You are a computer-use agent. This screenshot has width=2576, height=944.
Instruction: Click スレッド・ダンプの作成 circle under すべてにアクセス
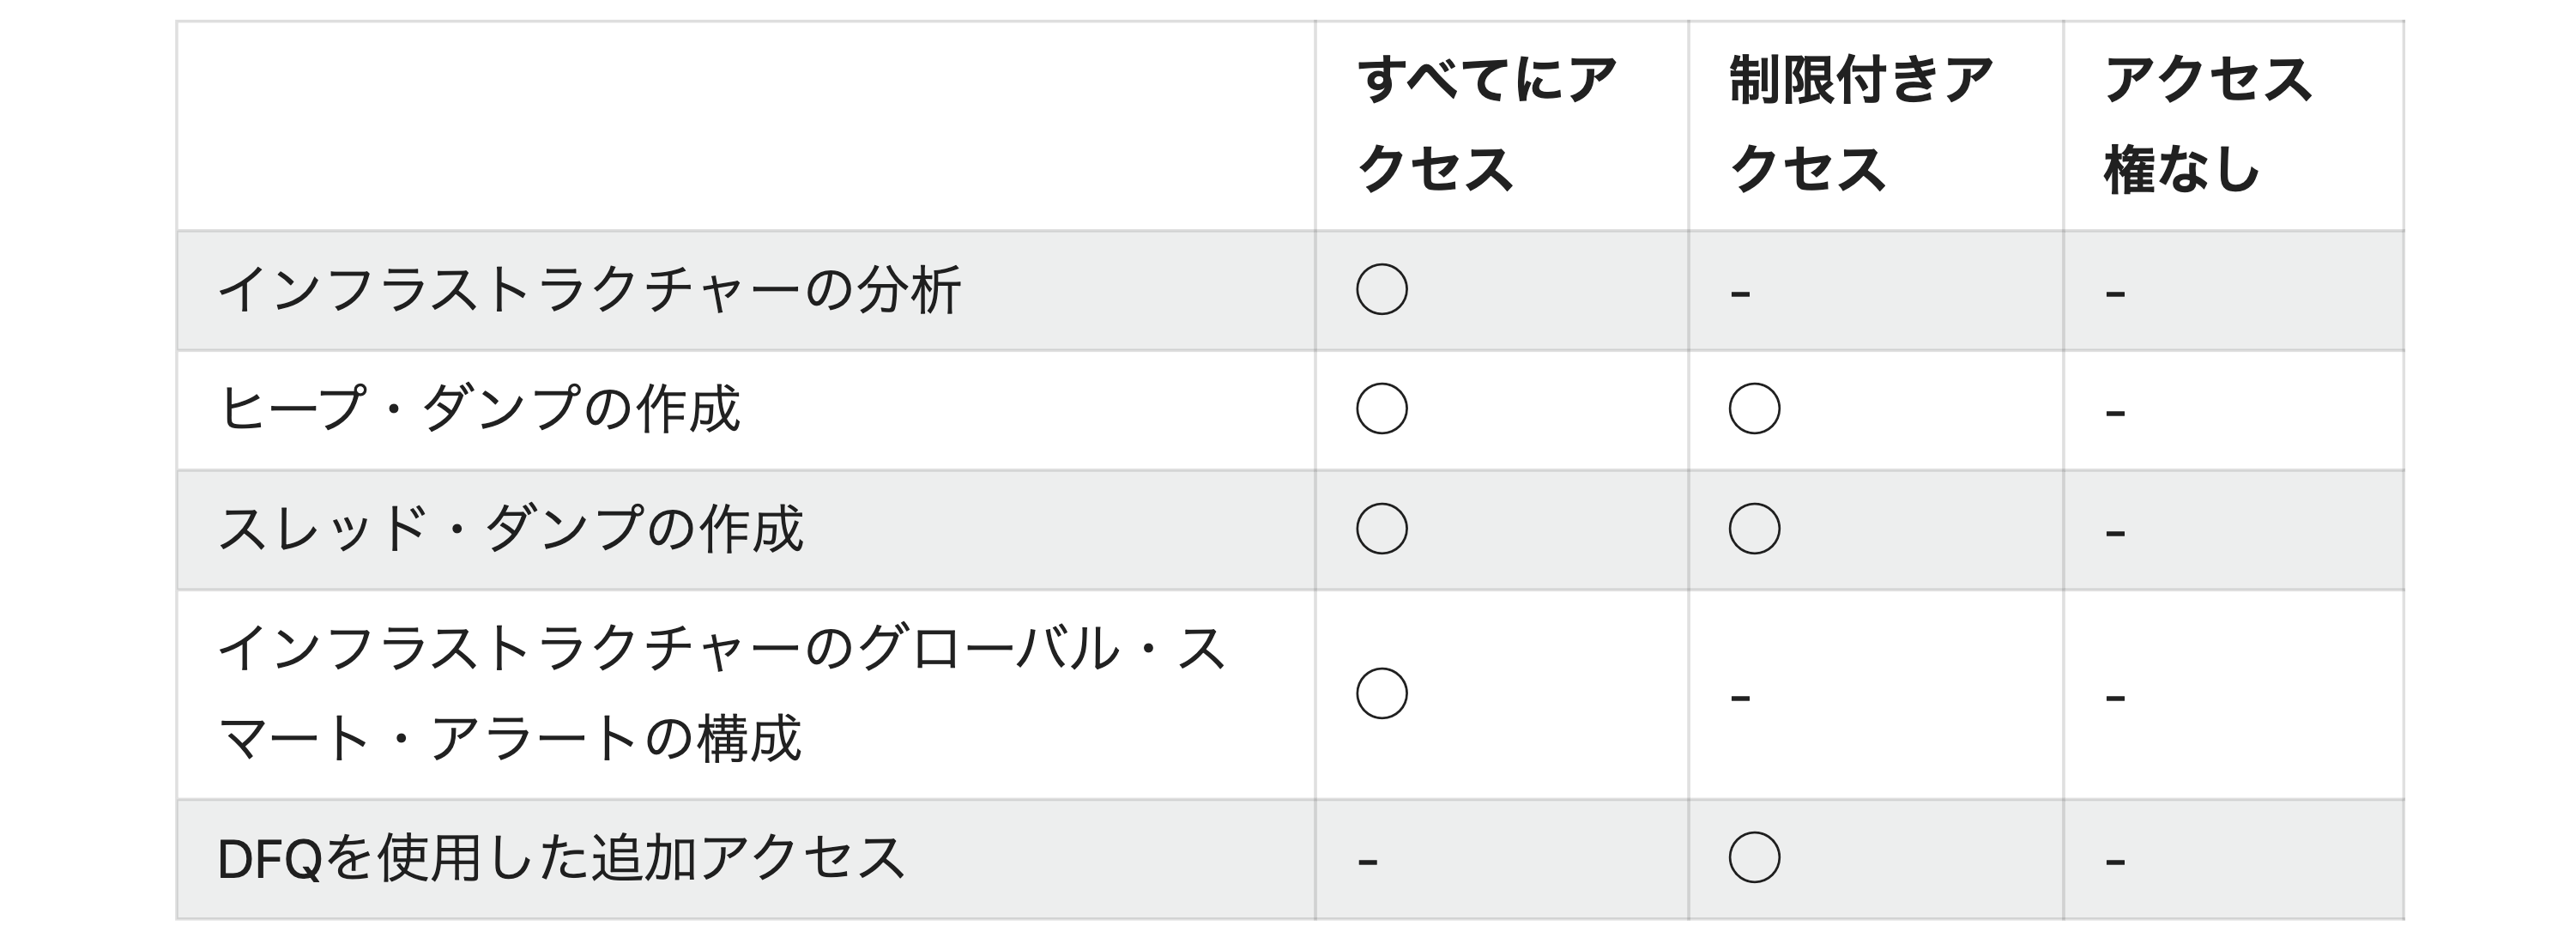[1381, 529]
